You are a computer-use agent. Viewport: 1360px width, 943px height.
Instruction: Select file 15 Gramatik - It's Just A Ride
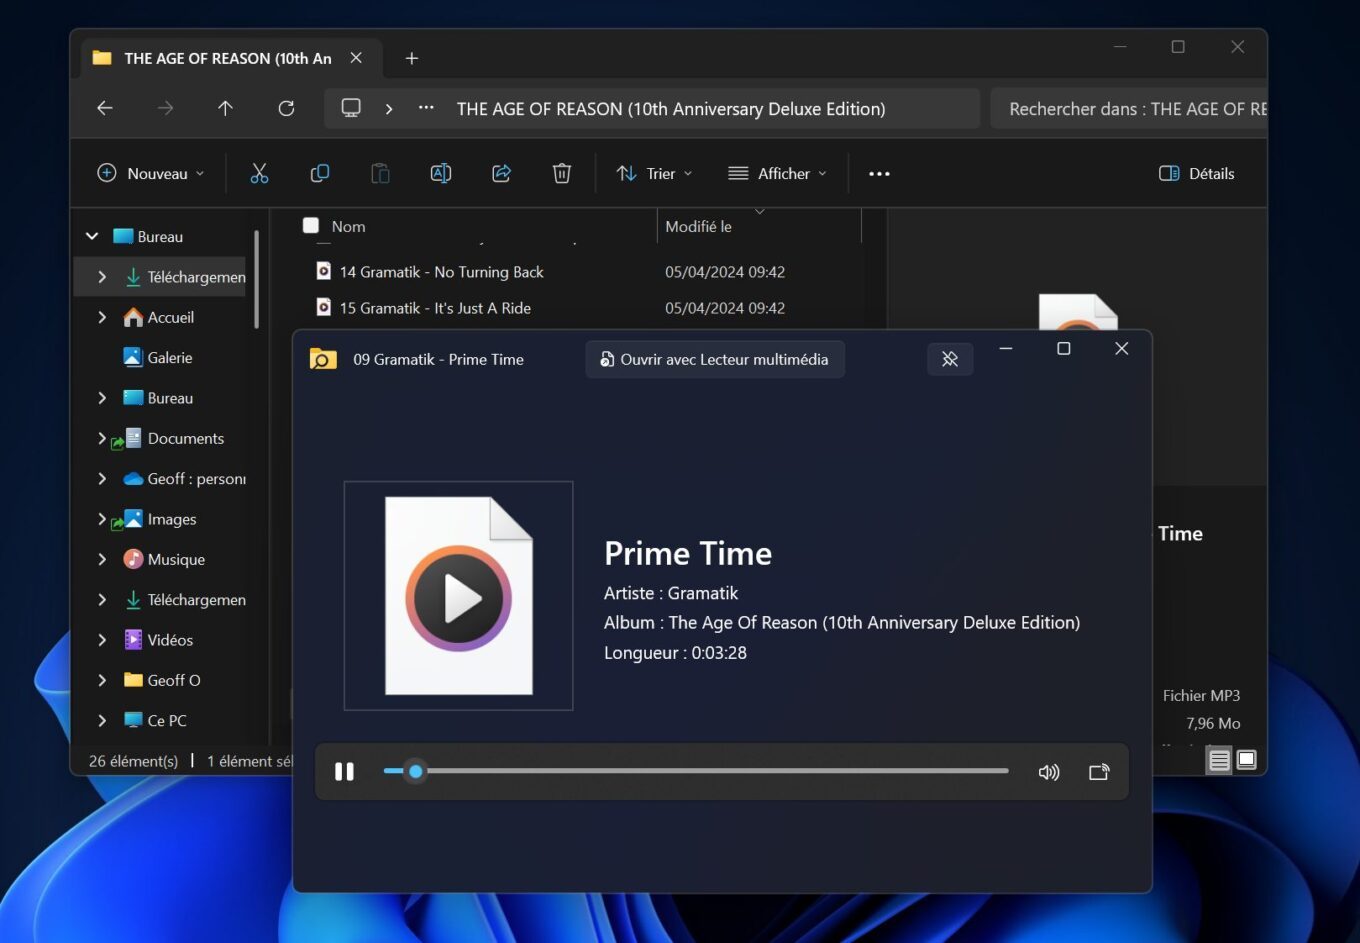click(x=435, y=308)
